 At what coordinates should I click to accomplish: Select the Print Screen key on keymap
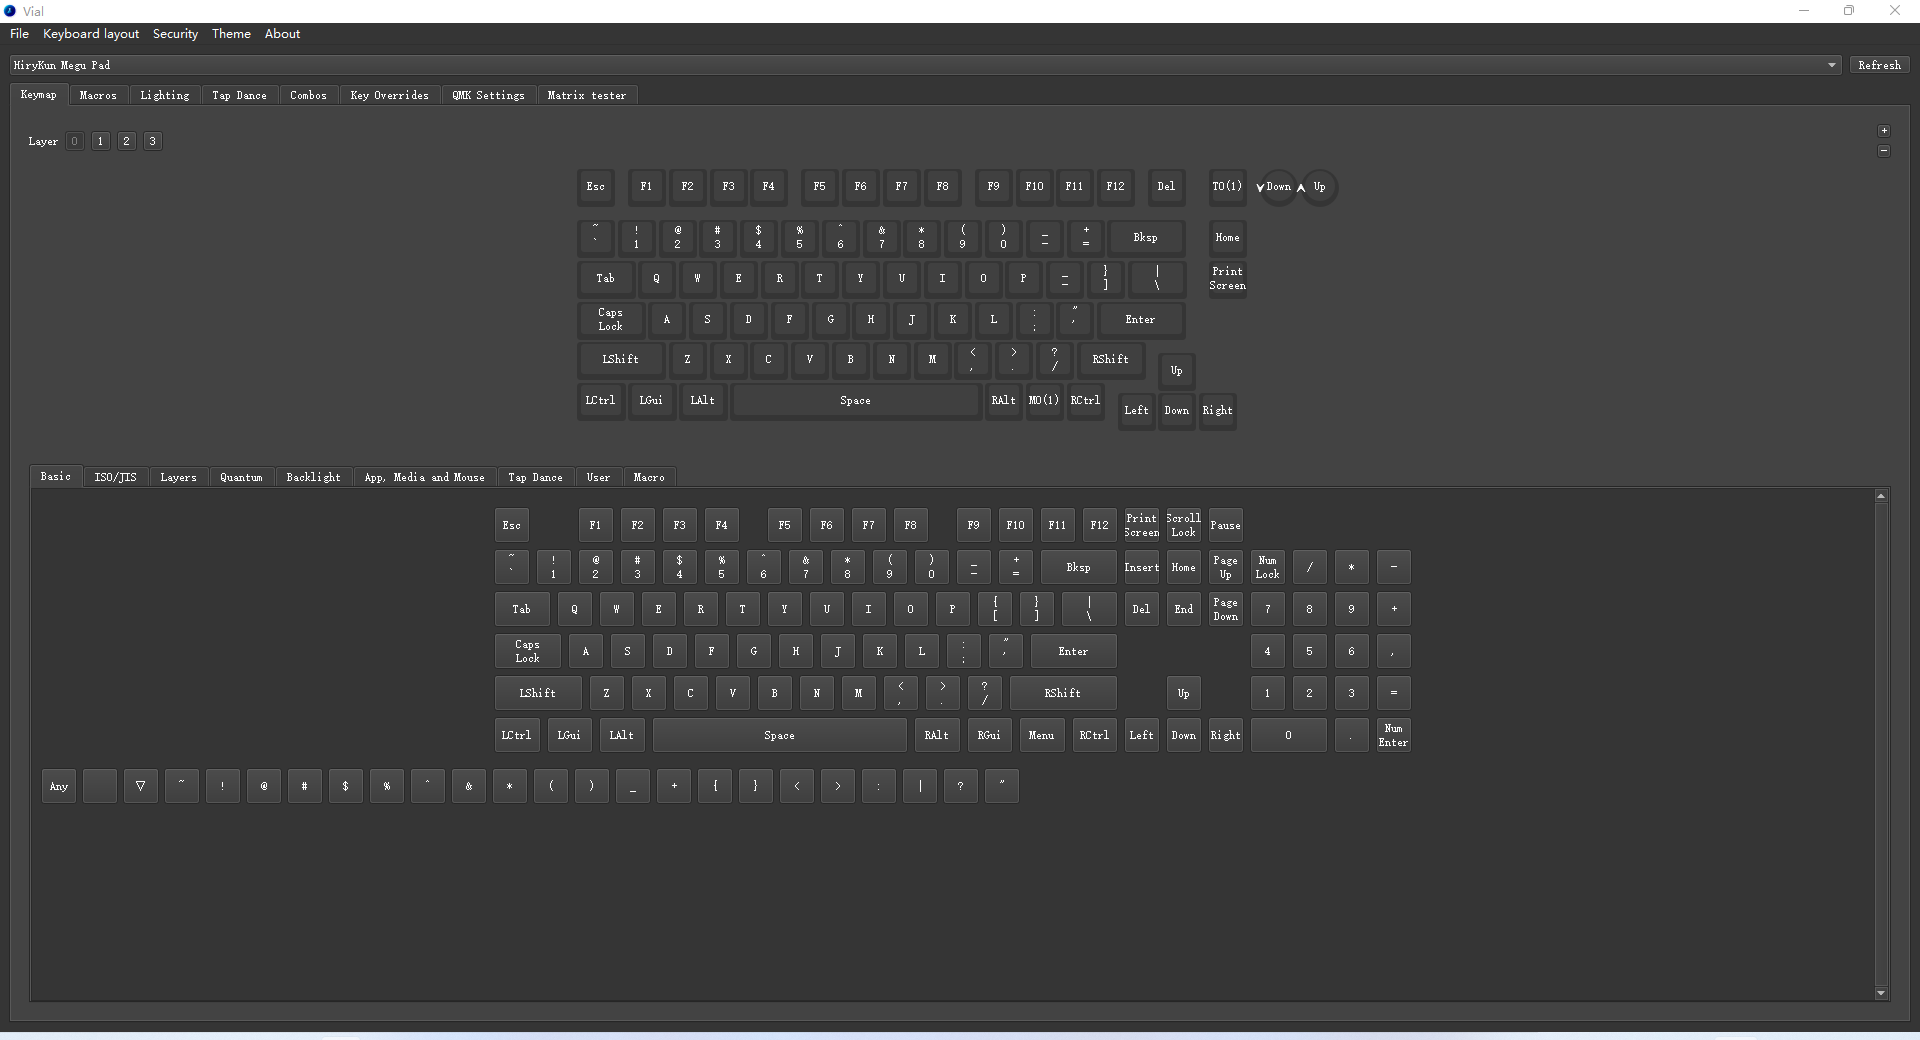1227,278
